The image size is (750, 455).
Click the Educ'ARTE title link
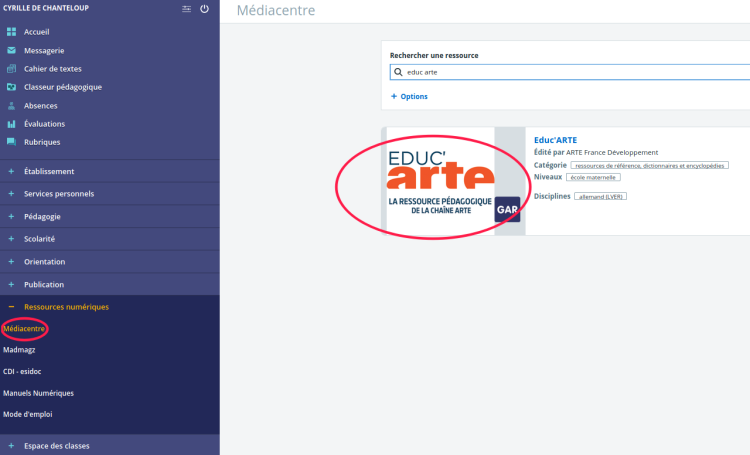(555, 140)
